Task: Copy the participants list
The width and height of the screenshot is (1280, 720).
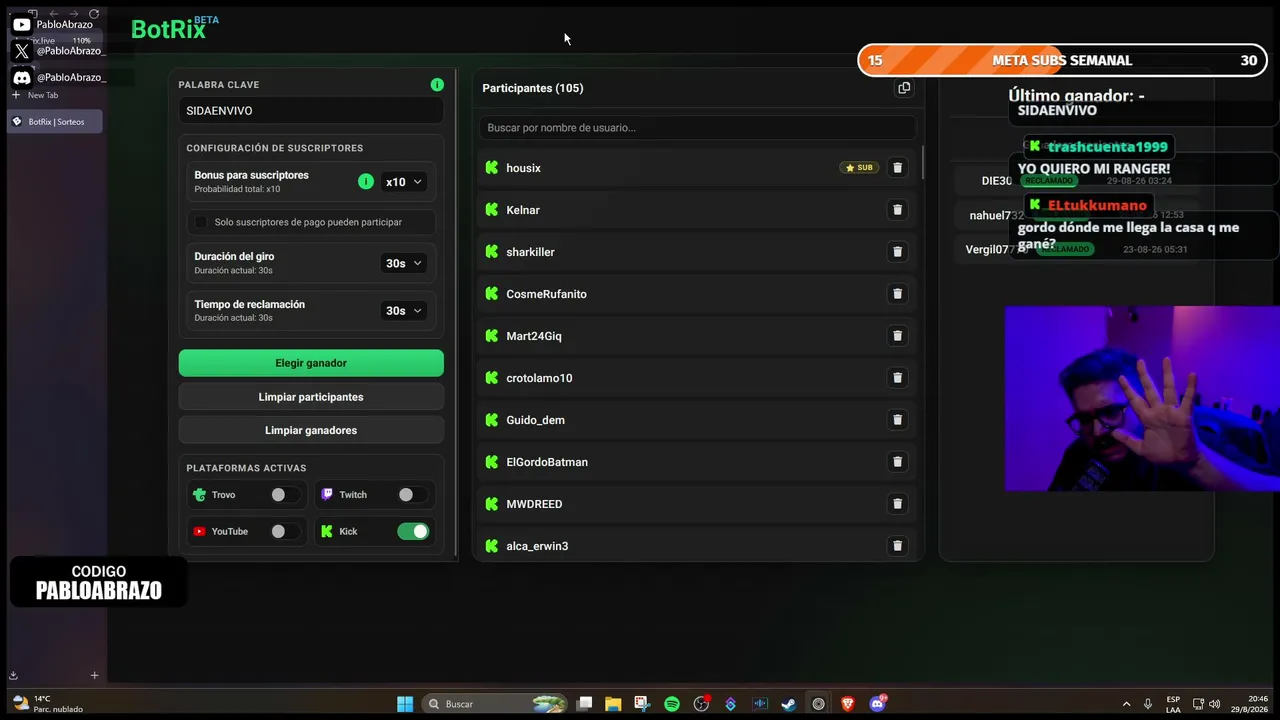Action: tap(904, 88)
